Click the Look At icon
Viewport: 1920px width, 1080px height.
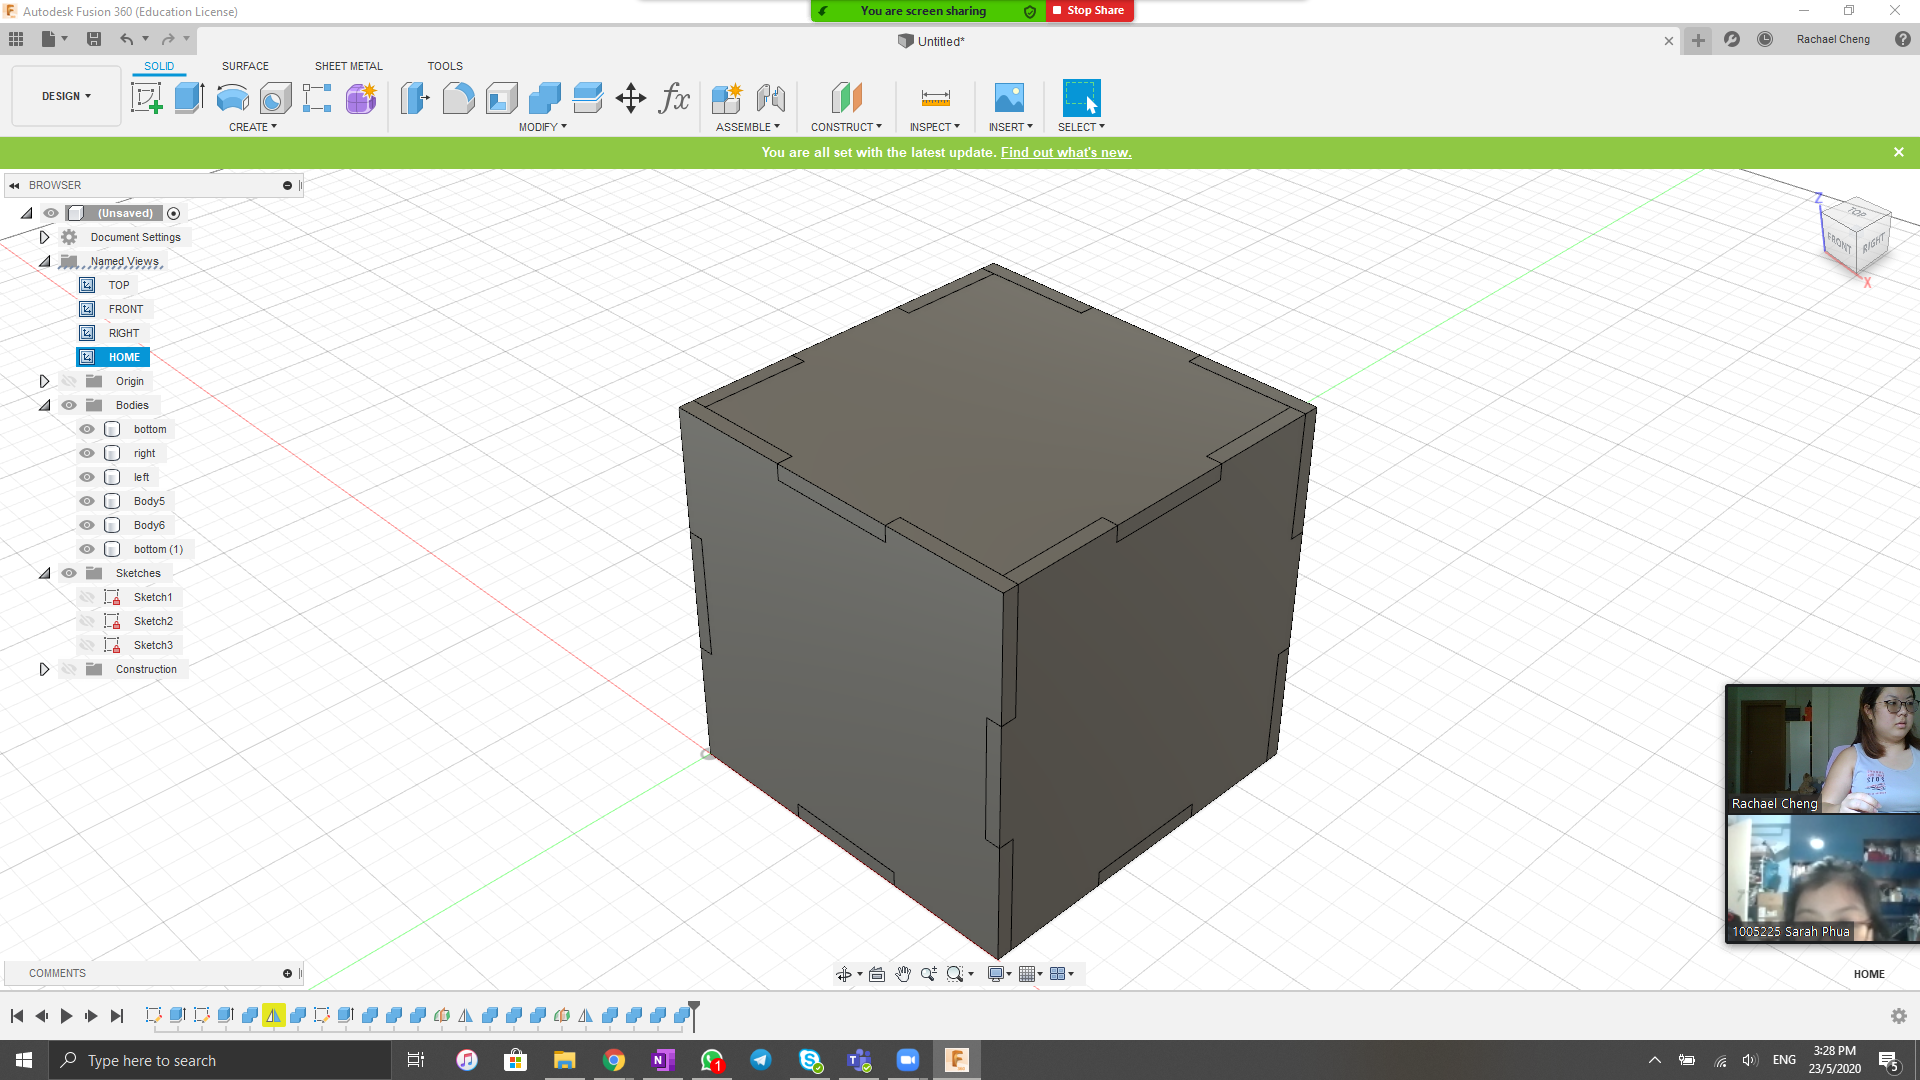tap(877, 974)
